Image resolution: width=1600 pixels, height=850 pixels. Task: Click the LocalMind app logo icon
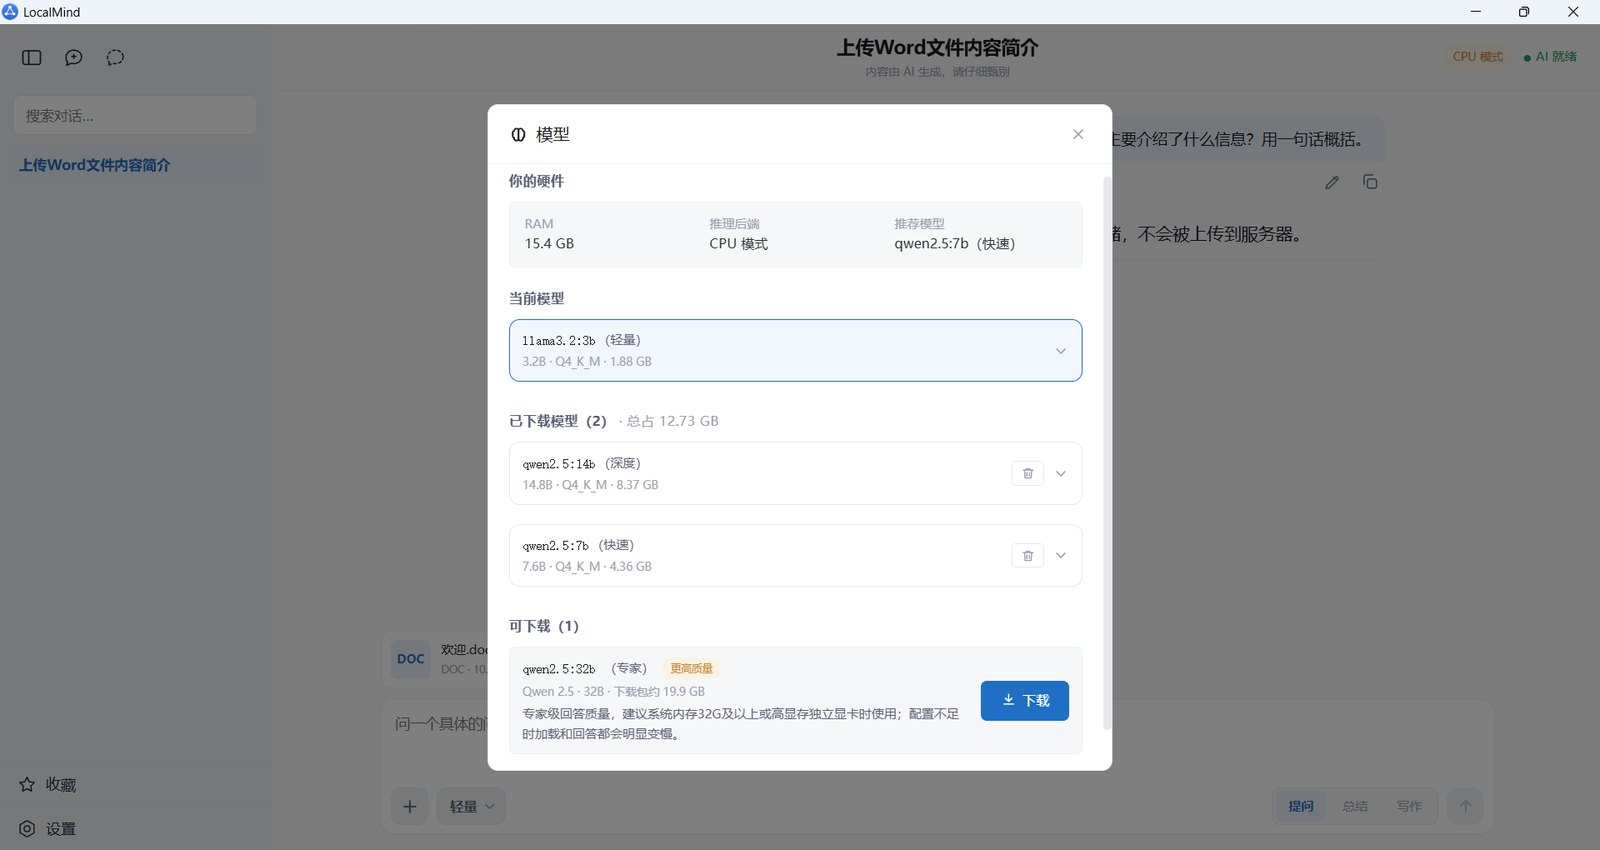coord(10,12)
